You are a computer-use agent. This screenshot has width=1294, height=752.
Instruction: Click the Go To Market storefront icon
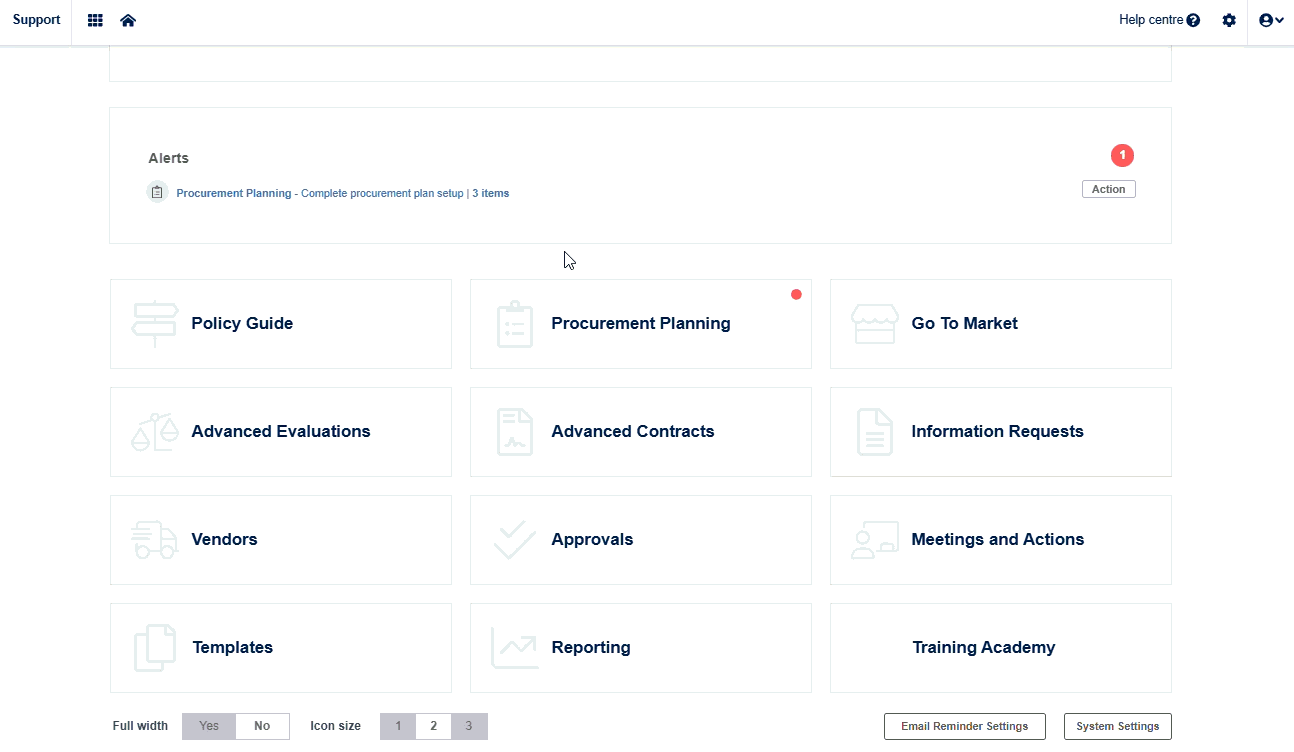(x=875, y=324)
